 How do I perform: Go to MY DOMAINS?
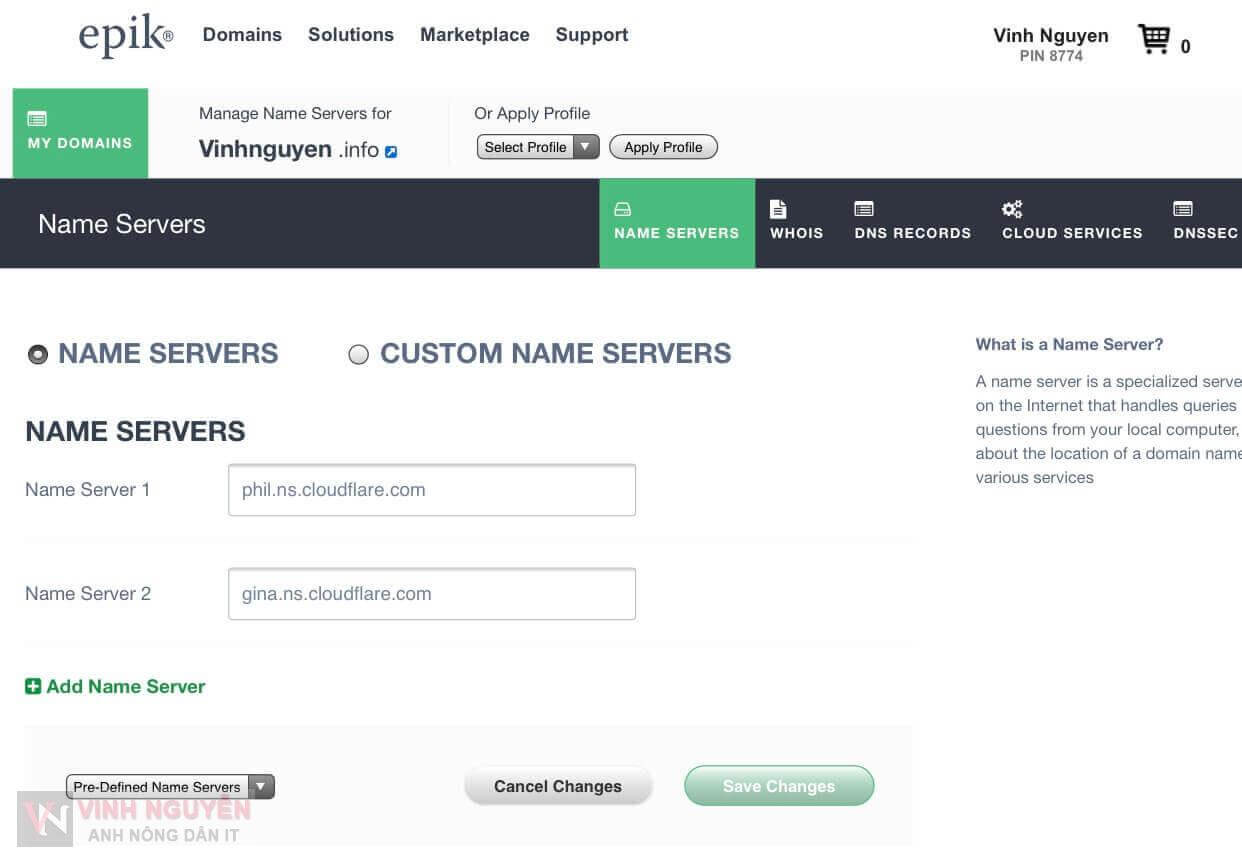pos(80,133)
